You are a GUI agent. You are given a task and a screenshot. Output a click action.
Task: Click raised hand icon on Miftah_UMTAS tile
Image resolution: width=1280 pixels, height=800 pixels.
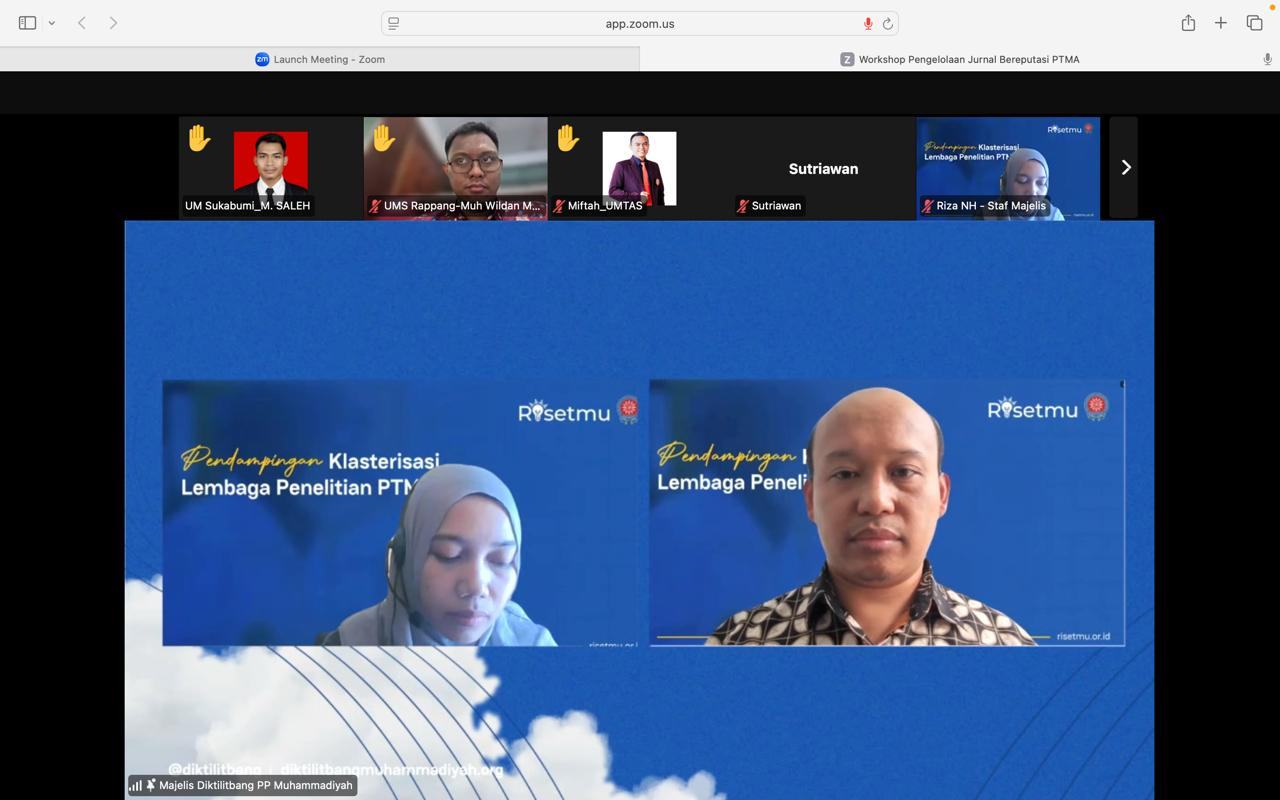click(x=568, y=138)
